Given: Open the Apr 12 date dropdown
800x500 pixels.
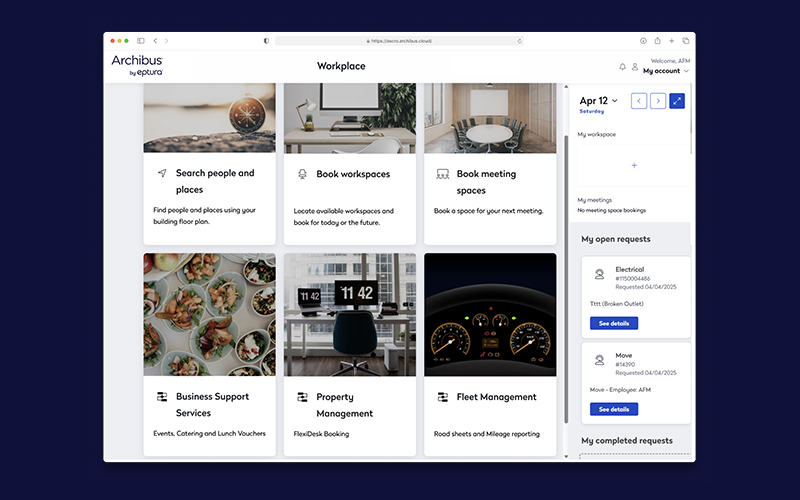Looking at the screenshot, I should coord(598,101).
